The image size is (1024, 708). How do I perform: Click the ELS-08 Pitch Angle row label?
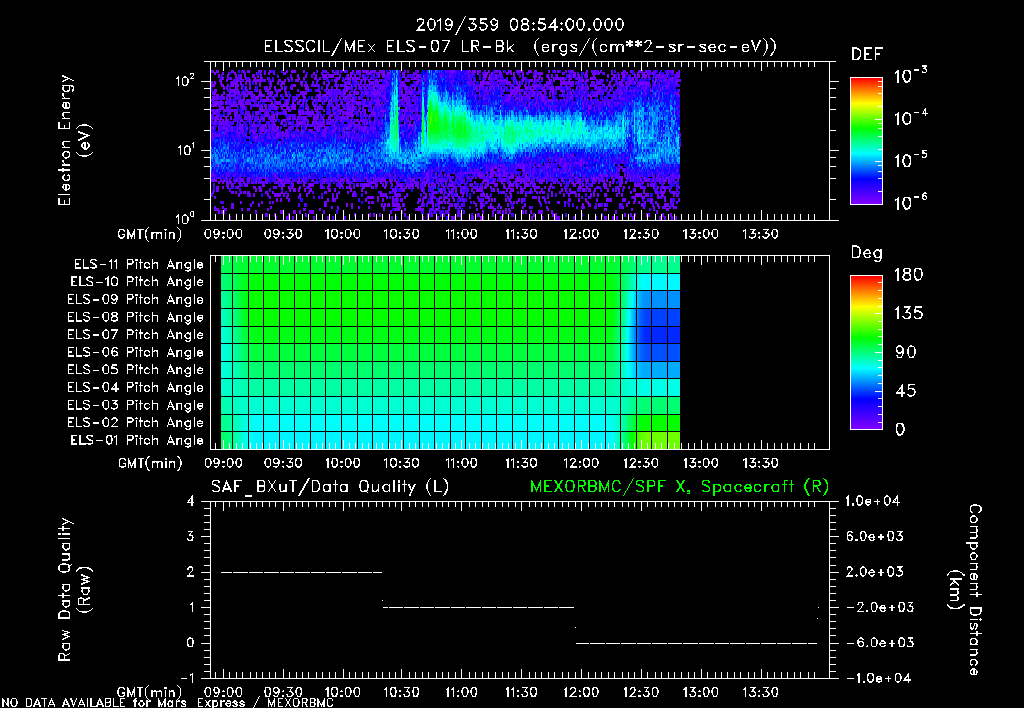point(136,317)
